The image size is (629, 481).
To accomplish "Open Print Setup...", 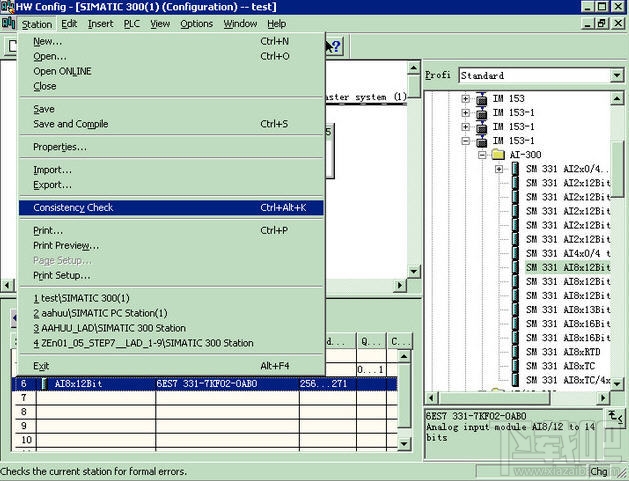I will (171, 276).
